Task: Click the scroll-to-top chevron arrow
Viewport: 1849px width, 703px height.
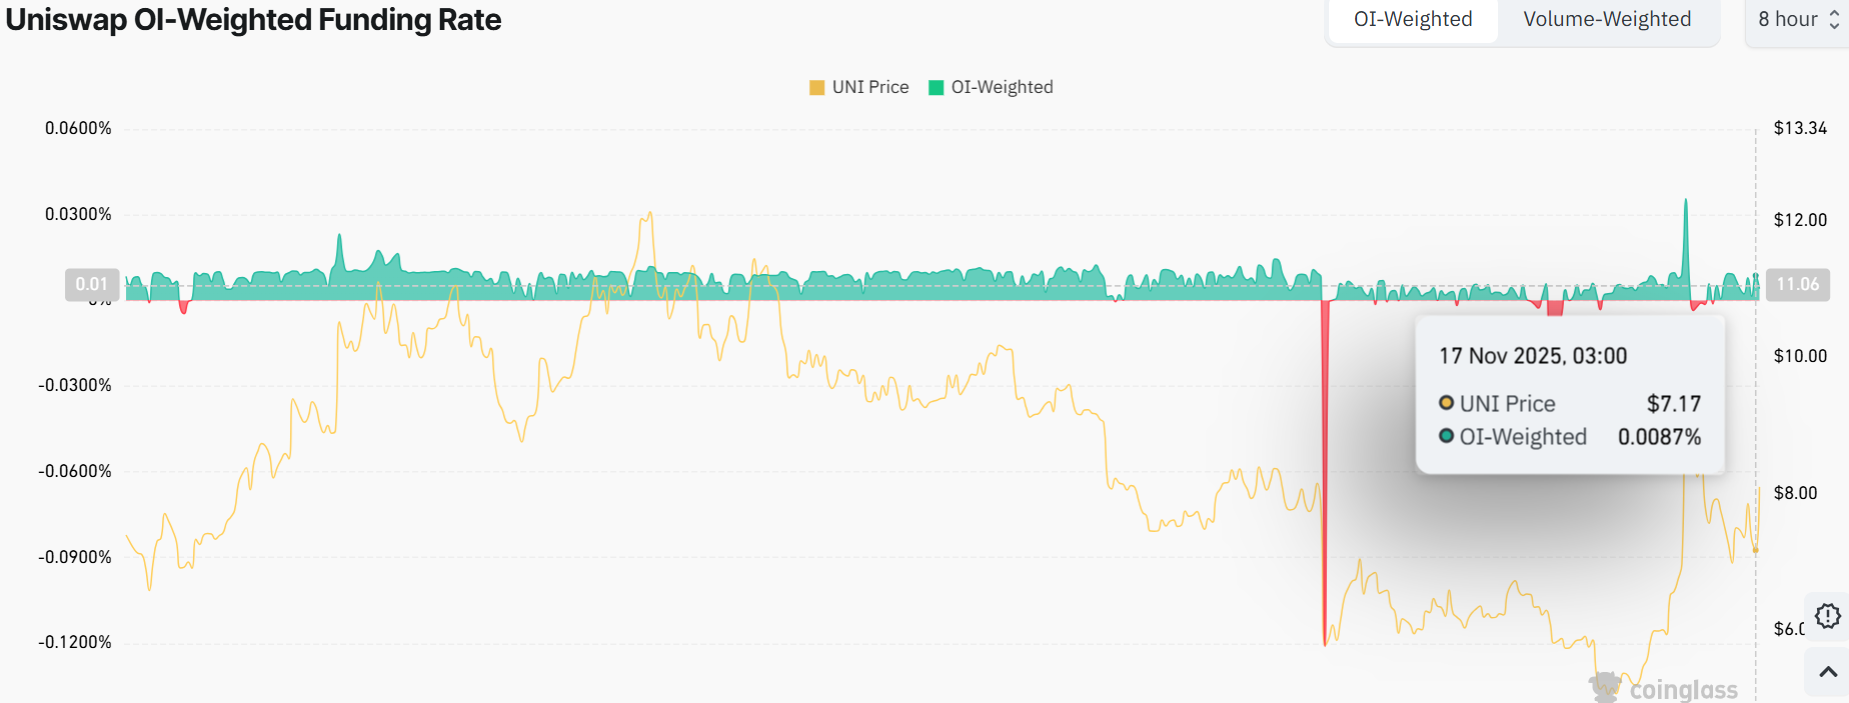Action: click(x=1827, y=672)
